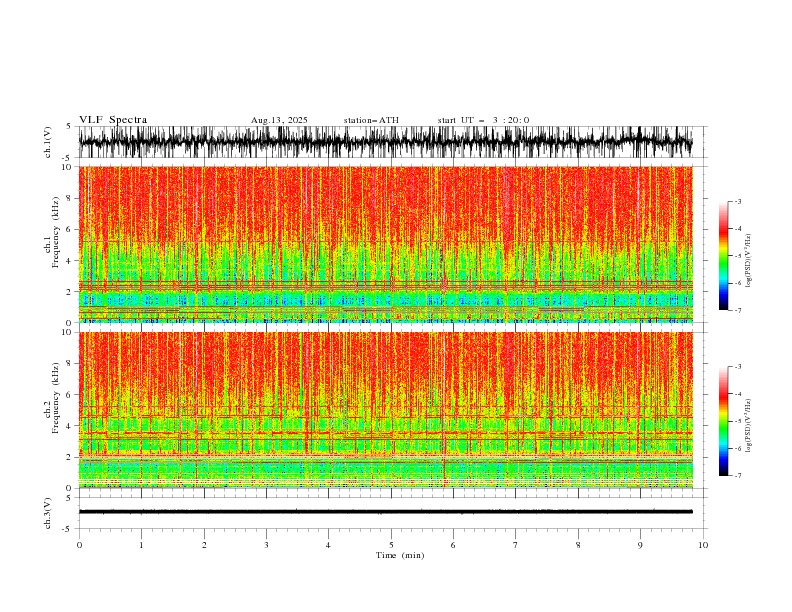Click the 'ch.1(V)' waveform axis label
This screenshot has height=612, width=792.
click(x=48, y=142)
